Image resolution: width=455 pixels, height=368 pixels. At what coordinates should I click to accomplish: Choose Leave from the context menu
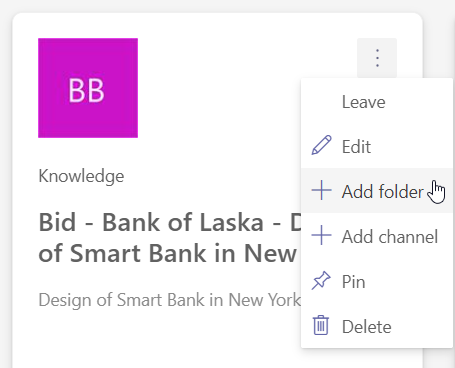377,102
